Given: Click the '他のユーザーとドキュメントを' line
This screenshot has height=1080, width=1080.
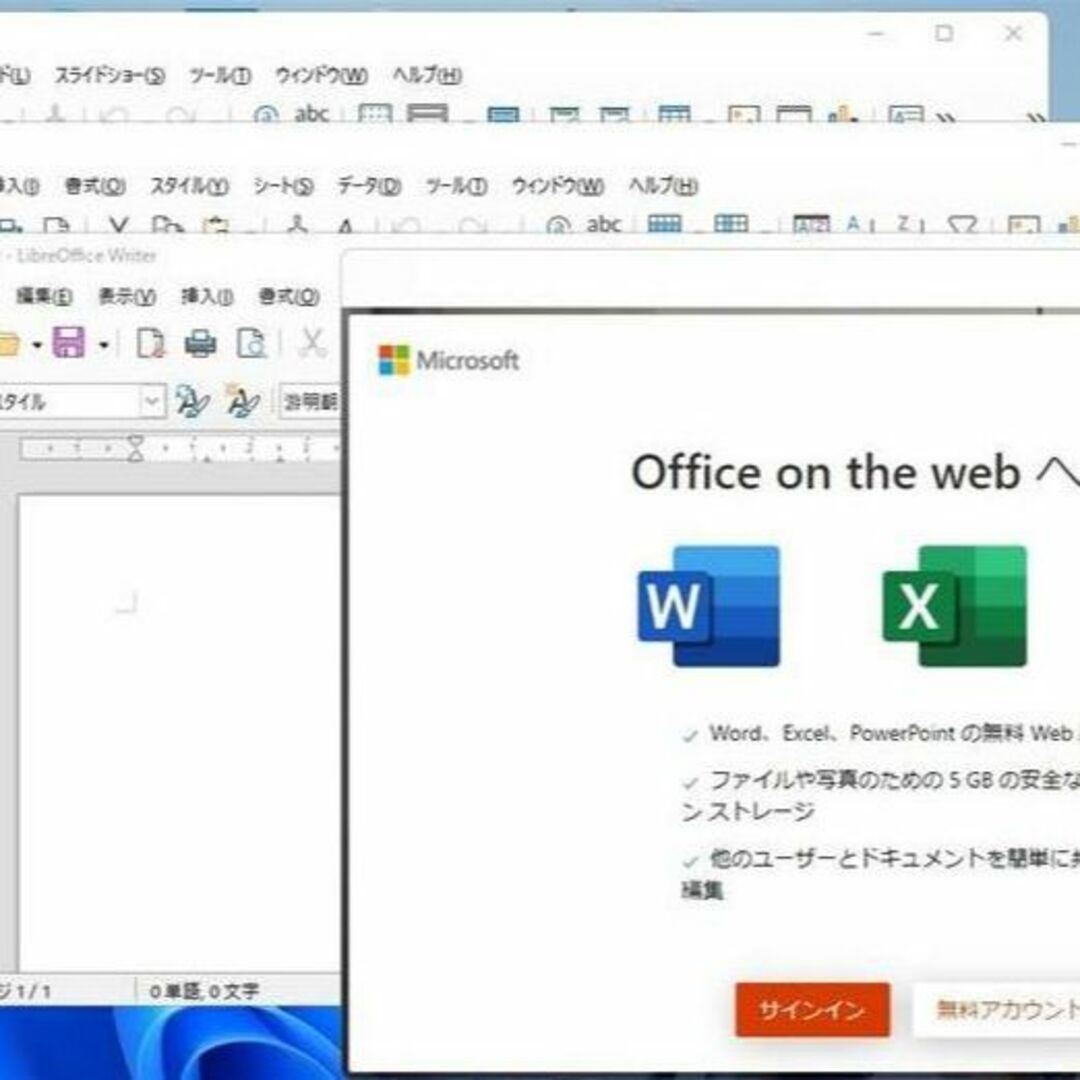Looking at the screenshot, I should (895, 858).
